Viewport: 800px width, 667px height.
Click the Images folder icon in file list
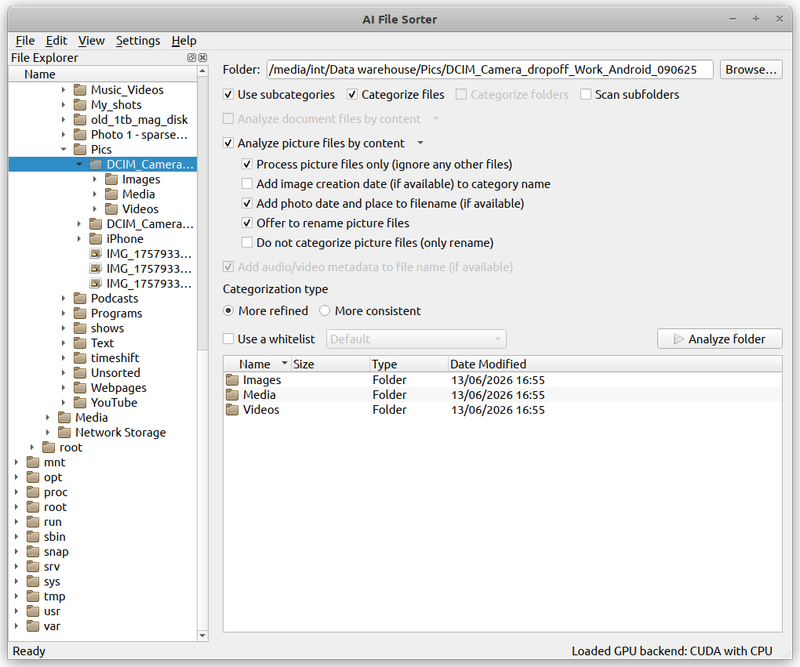tap(233, 380)
